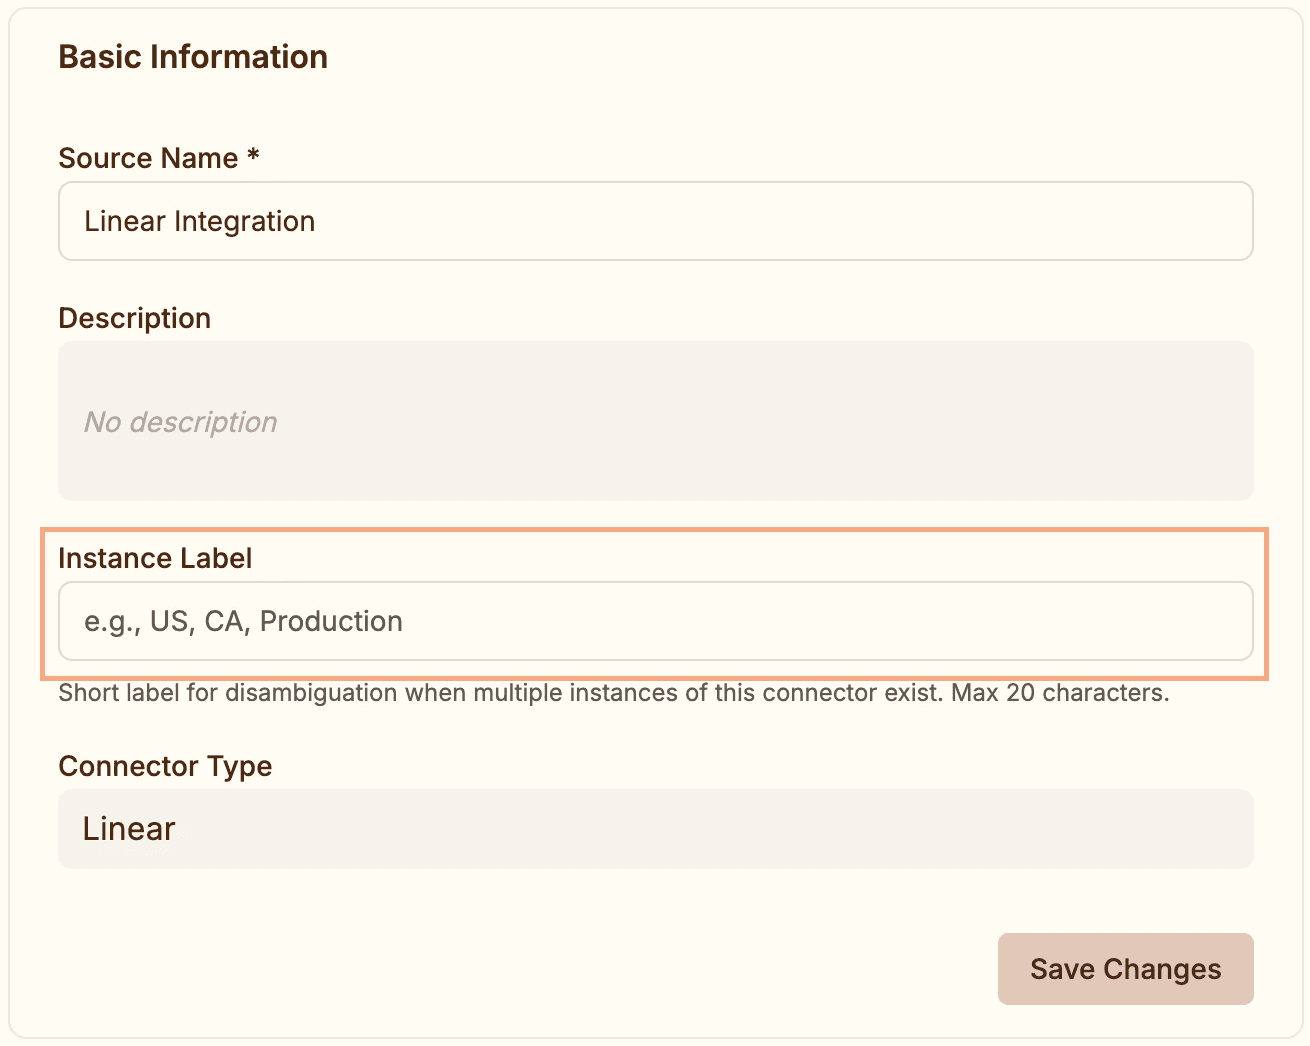The width and height of the screenshot is (1310, 1046).
Task: Click the Connector Type label
Action: pos(165,766)
